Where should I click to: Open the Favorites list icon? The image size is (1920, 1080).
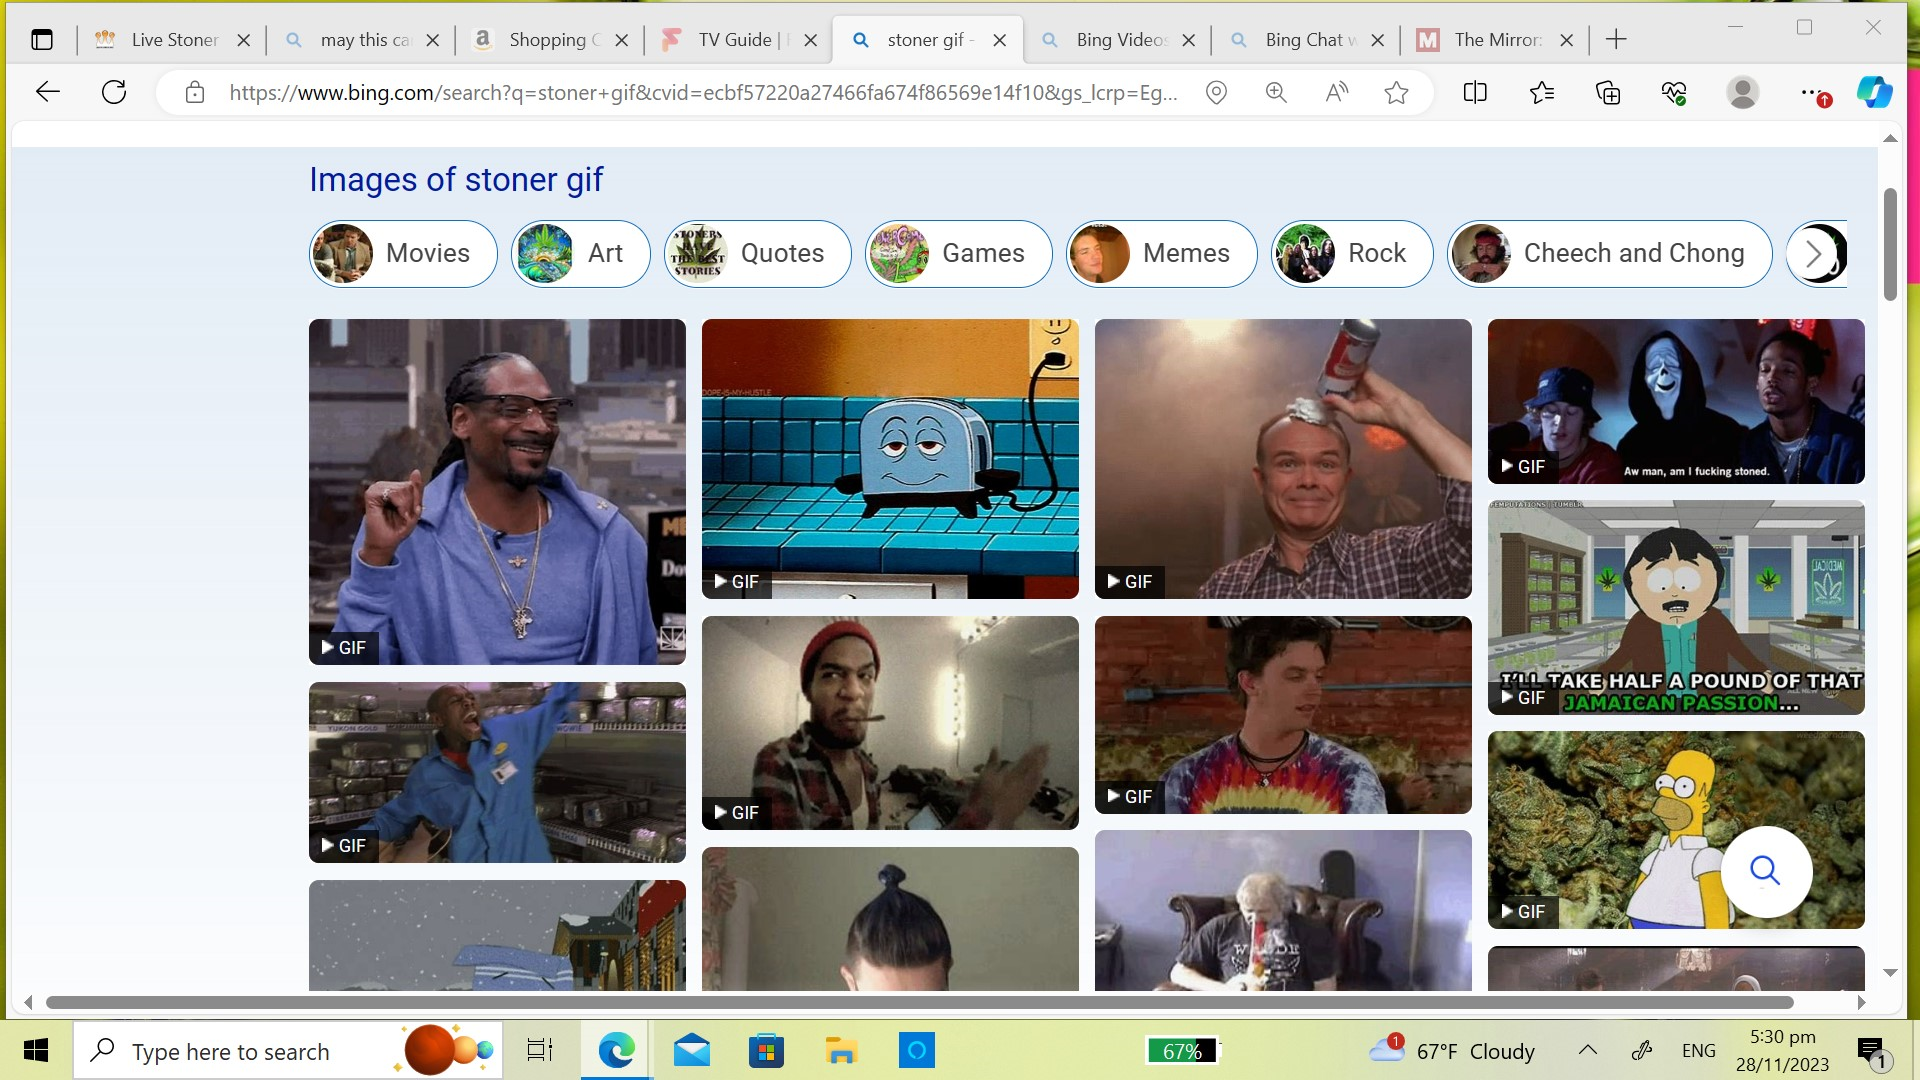click(1542, 93)
